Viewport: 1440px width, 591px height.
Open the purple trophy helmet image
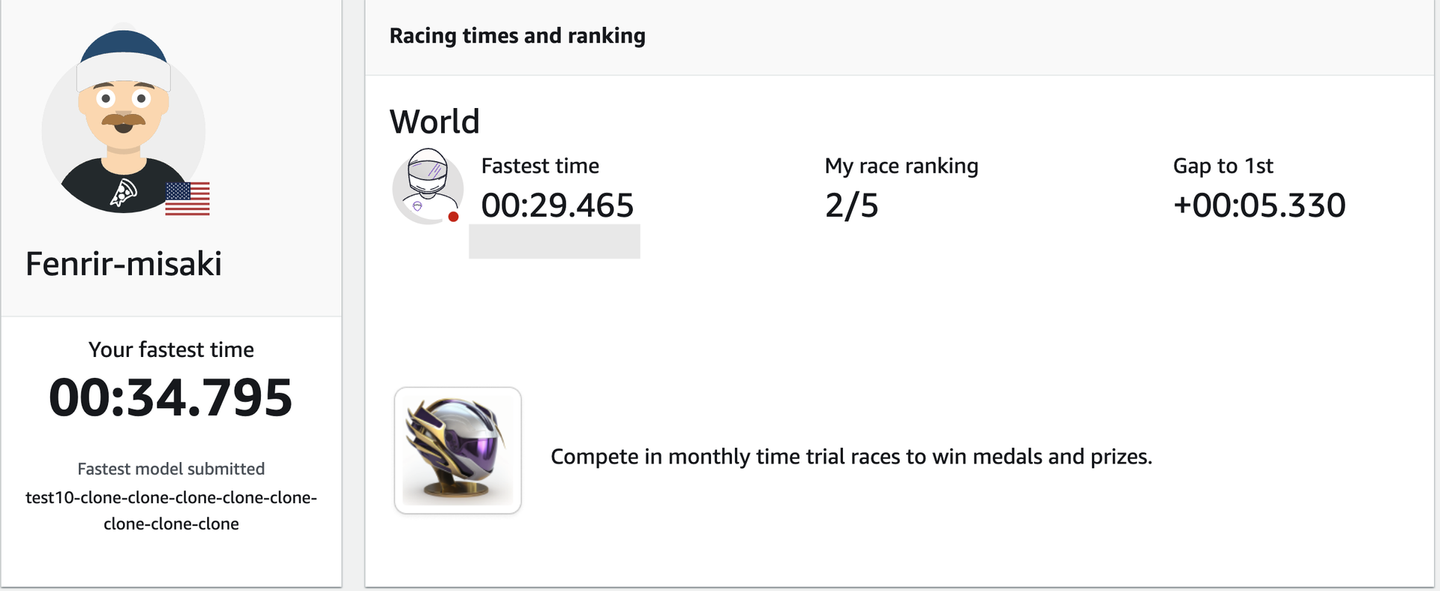pos(458,450)
